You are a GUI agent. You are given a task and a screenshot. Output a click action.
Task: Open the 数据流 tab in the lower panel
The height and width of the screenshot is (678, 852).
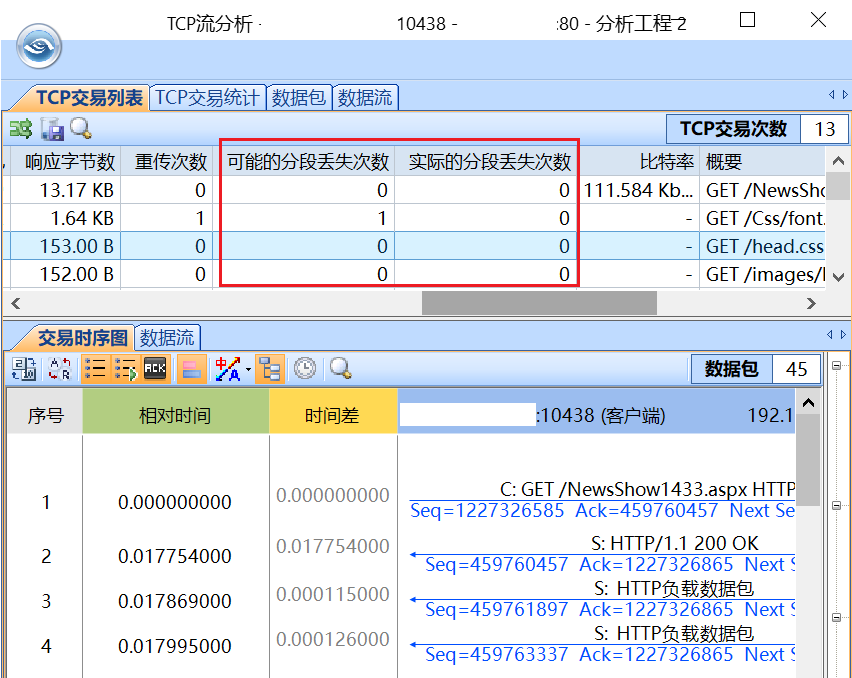click(166, 337)
